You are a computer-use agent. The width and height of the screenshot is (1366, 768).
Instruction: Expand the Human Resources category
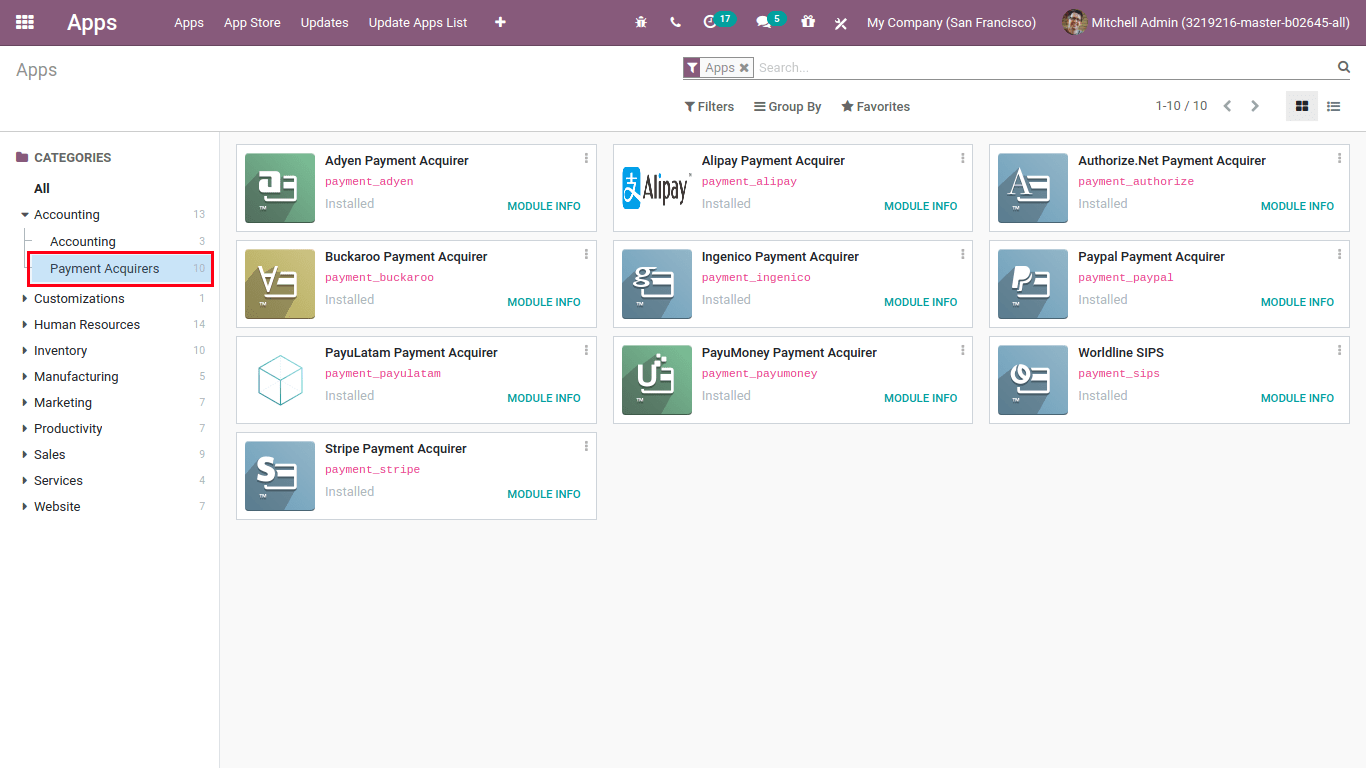point(25,324)
